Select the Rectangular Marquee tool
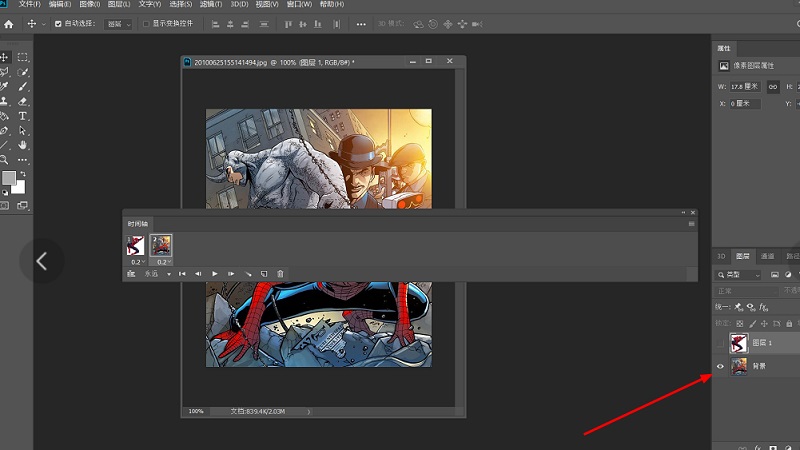This screenshot has height=450, width=800. 22,57
